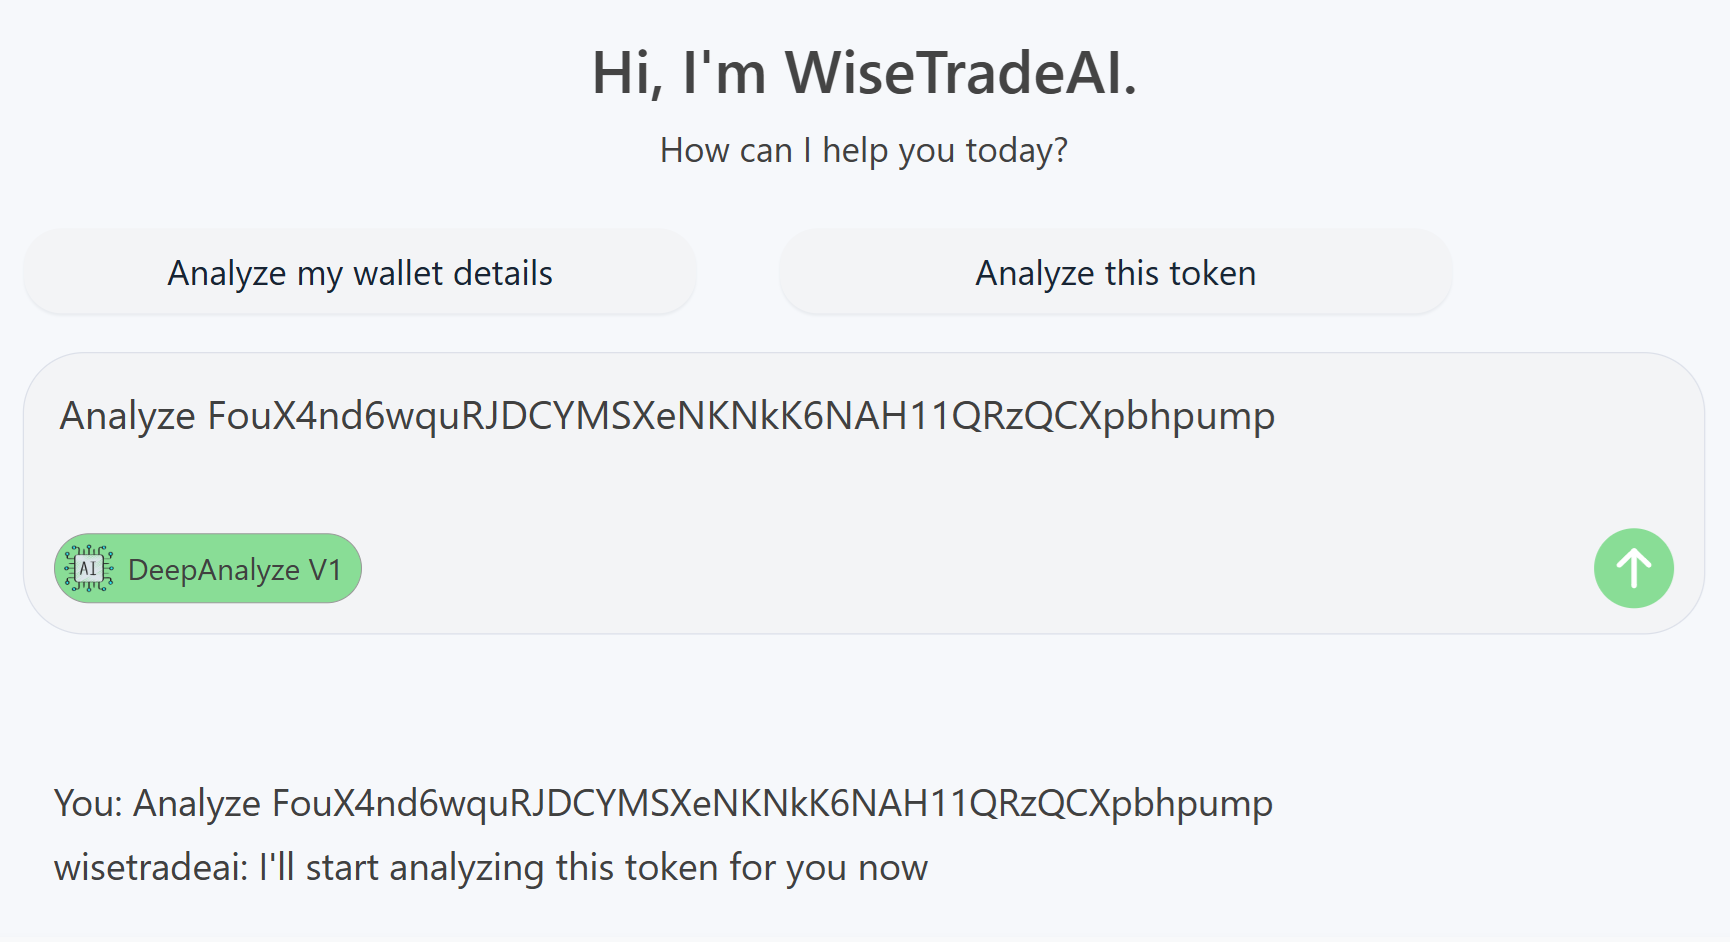The width and height of the screenshot is (1730, 942).
Task: Click the green send arrow button
Action: pos(1633,568)
